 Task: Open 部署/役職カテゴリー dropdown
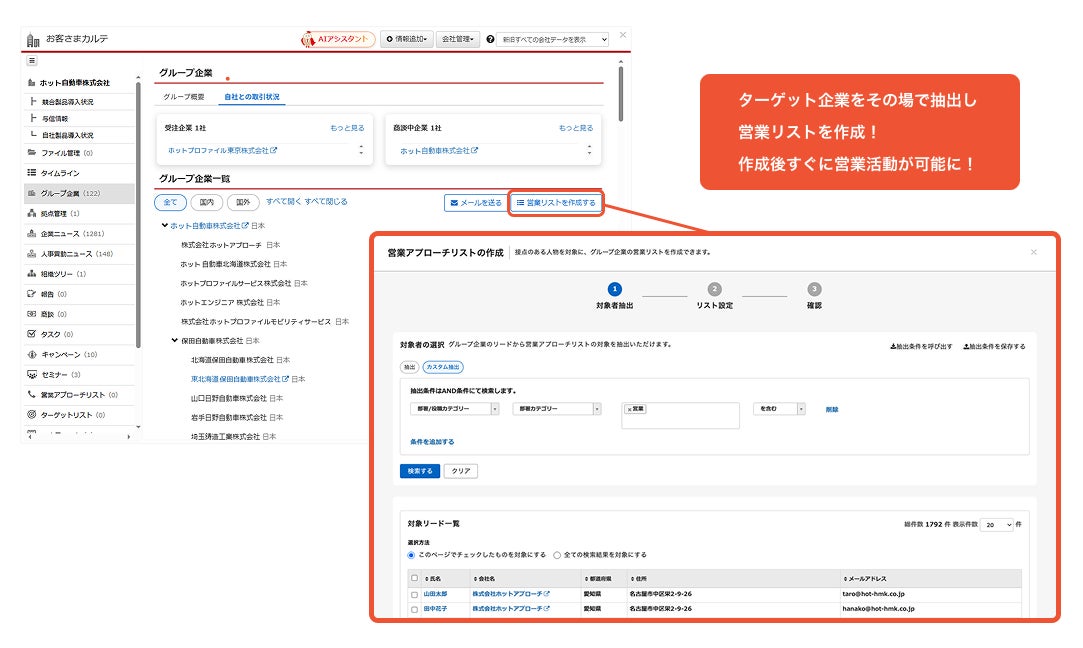[454, 409]
